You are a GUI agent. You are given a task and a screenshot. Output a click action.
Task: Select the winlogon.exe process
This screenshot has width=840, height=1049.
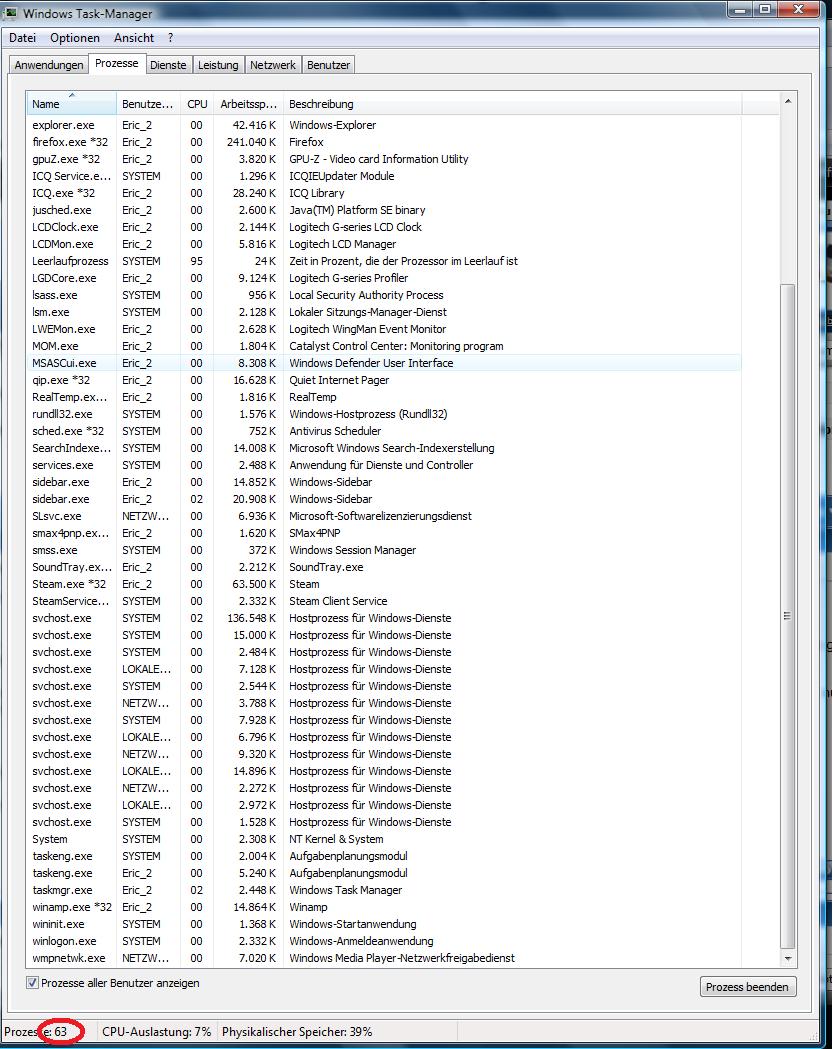point(384,941)
